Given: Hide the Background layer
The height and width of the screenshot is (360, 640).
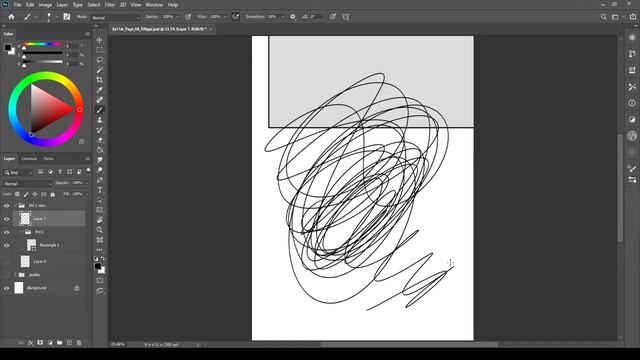Looking at the screenshot, I should click(x=7, y=288).
